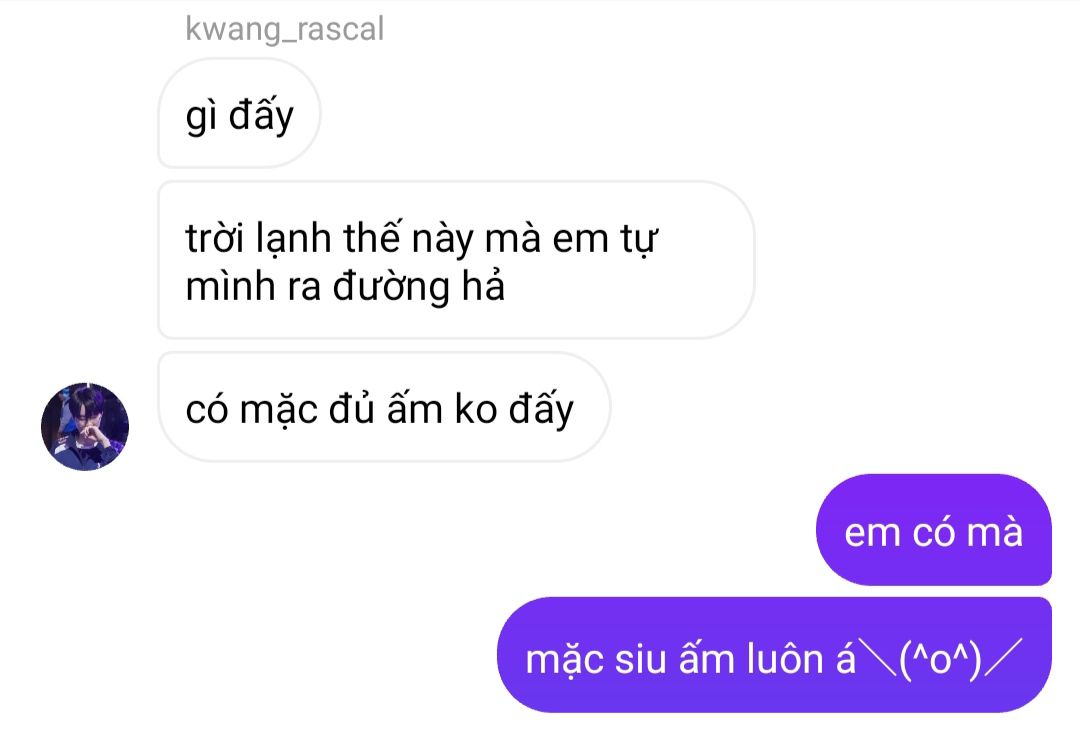Open kwang_rascal's profile picture avatar
The image size is (1080, 731).
click(x=85, y=426)
